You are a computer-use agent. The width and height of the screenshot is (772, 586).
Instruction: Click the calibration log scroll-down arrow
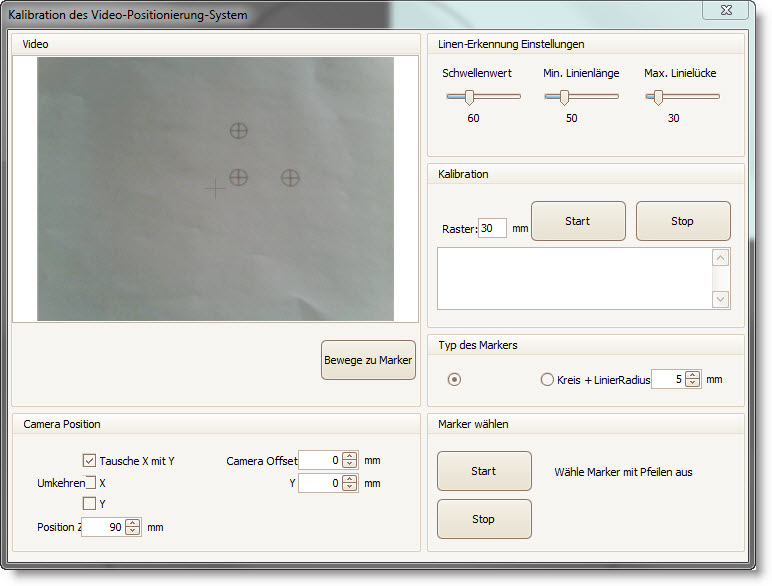point(720,299)
